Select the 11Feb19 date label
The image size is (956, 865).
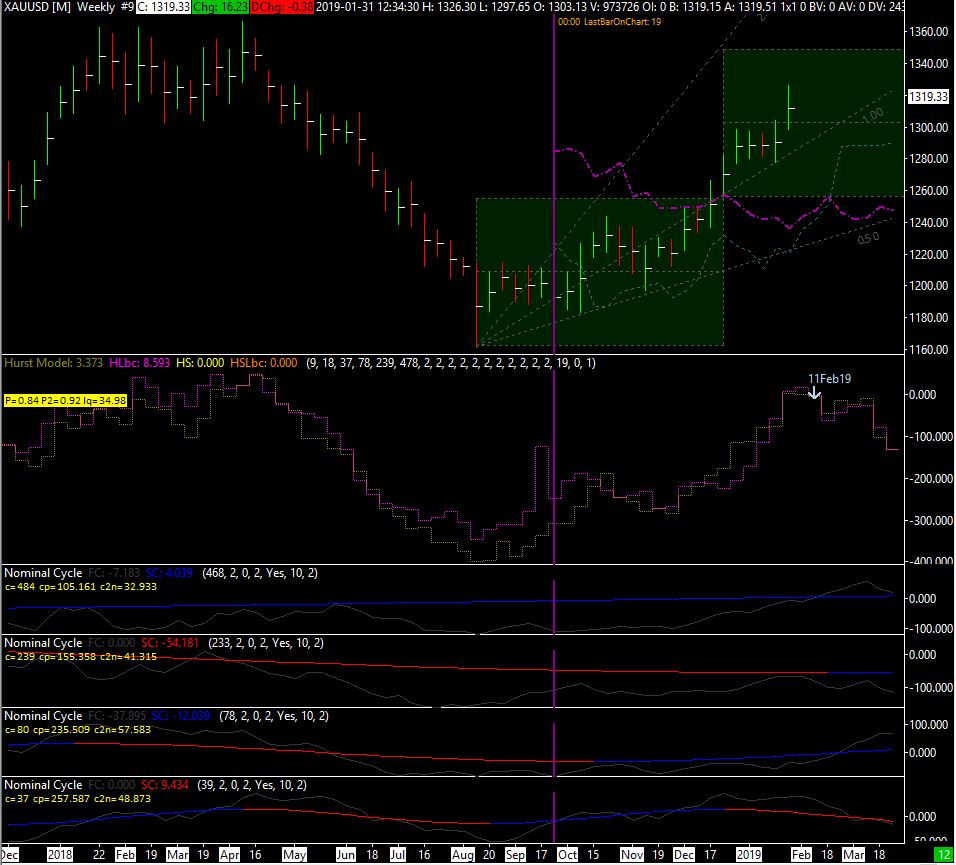[x=829, y=379]
